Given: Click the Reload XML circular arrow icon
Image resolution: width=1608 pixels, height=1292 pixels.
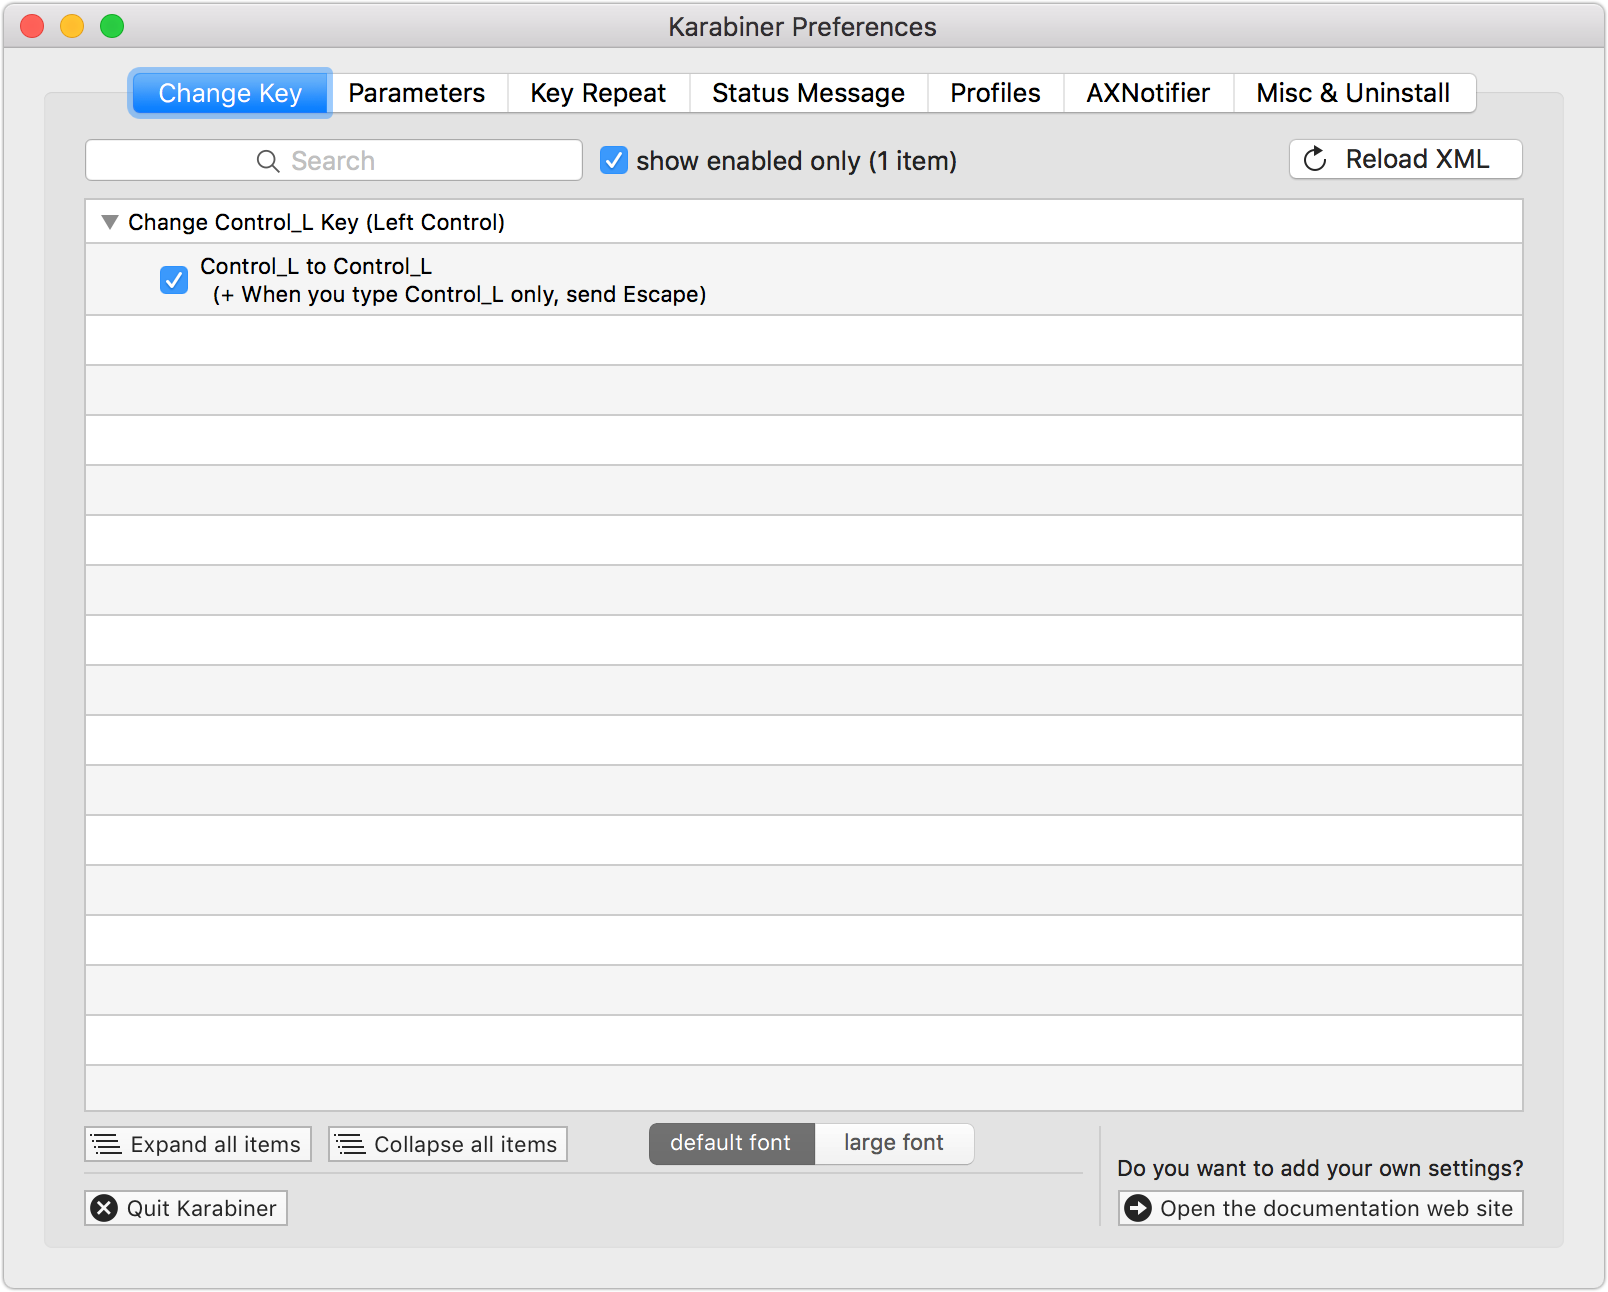Looking at the screenshot, I should [x=1315, y=159].
